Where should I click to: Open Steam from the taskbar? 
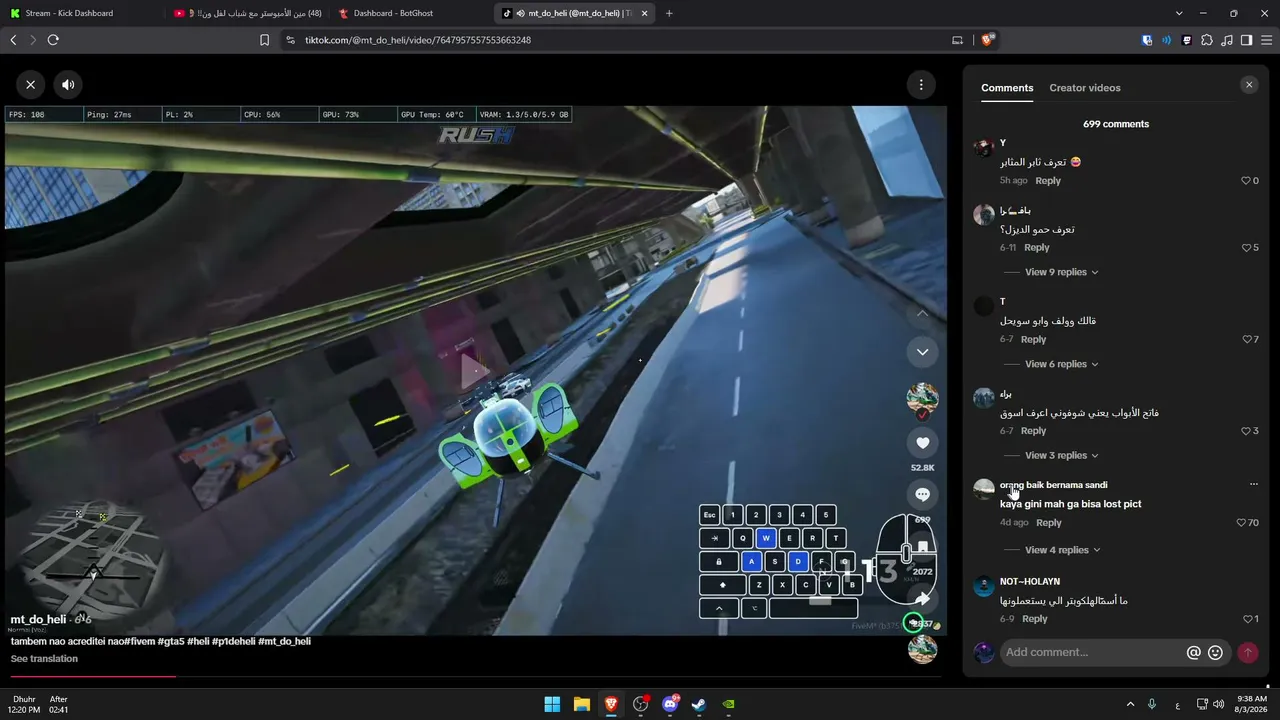(699, 704)
